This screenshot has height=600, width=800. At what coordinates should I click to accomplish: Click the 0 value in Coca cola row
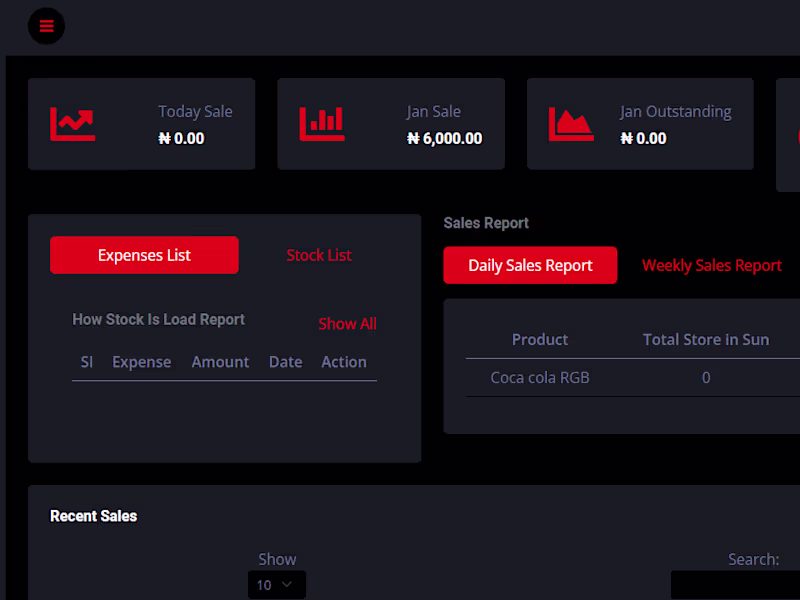pyautogui.click(x=706, y=378)
